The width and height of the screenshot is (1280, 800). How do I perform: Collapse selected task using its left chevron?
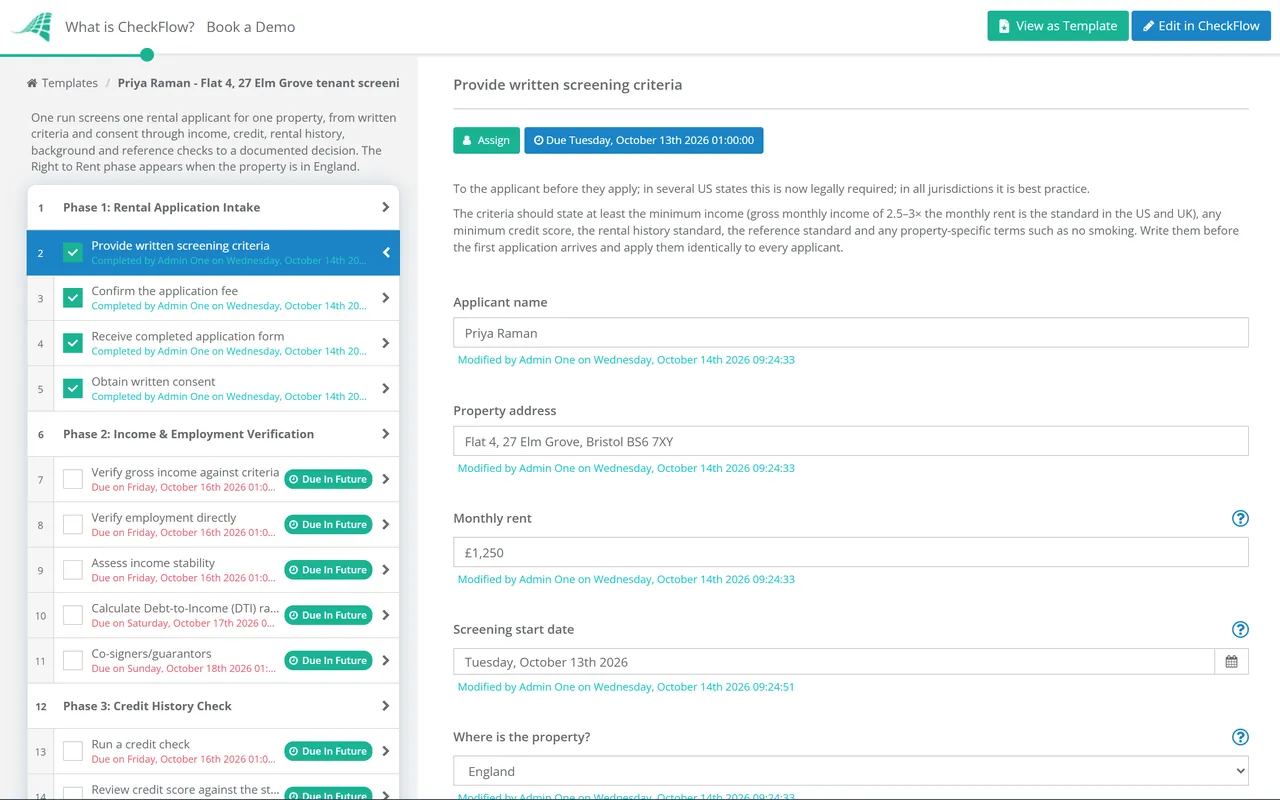(x=386, y=253)
